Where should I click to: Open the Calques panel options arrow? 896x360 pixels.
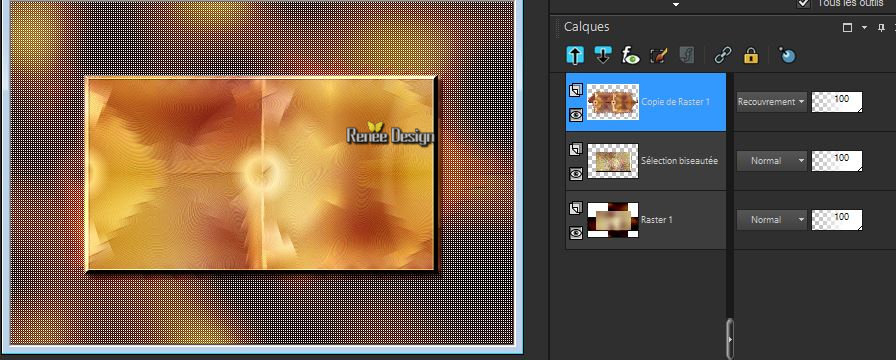click(x=864, y=27)
